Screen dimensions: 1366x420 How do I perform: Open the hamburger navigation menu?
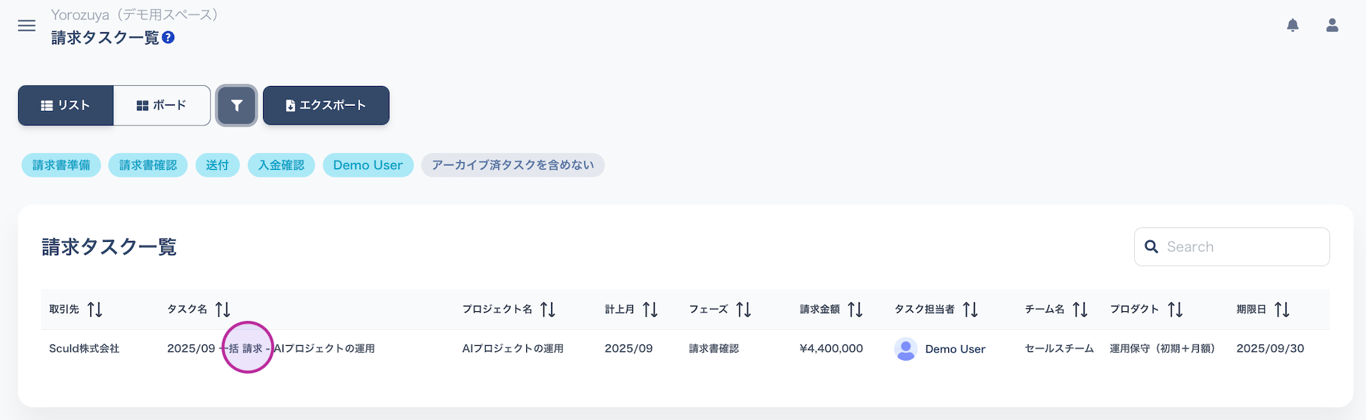(x=27, y=26)
